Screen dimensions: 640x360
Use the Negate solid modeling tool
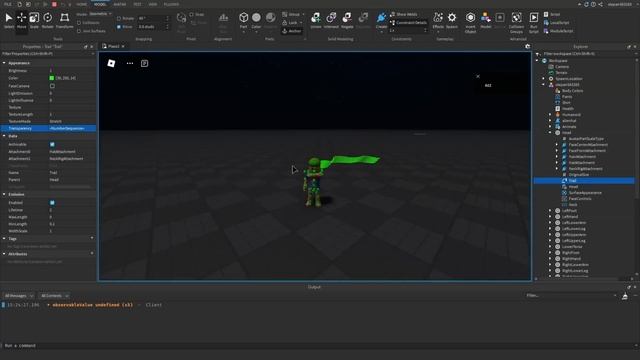347,20
